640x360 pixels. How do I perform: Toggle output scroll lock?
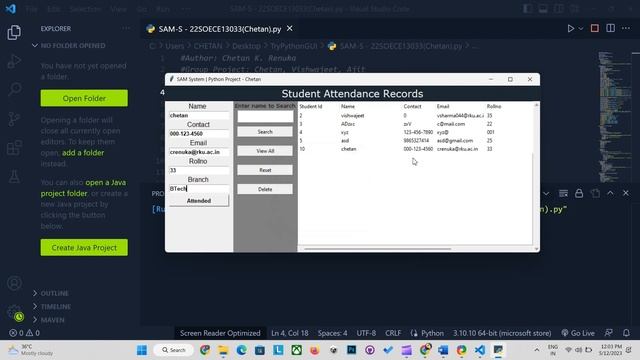click(x=579, y=193)
